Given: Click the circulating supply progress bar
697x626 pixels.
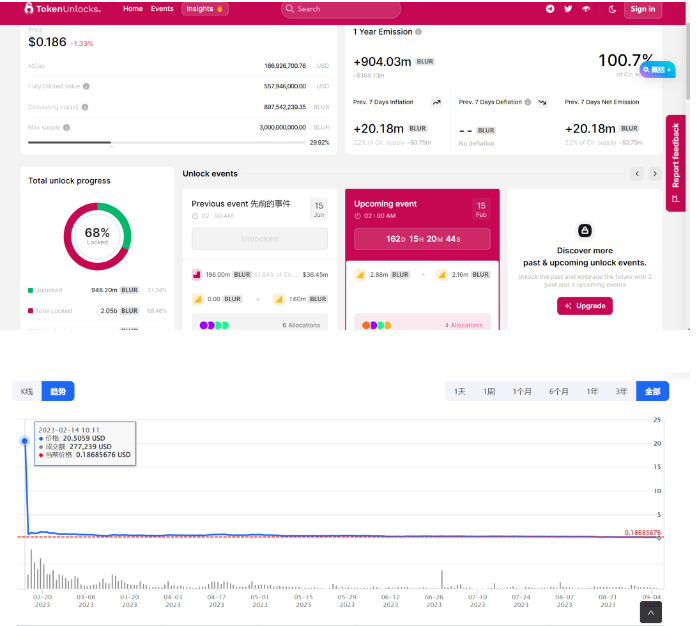Looking at the screenshot, I should [x=167, y=143].
